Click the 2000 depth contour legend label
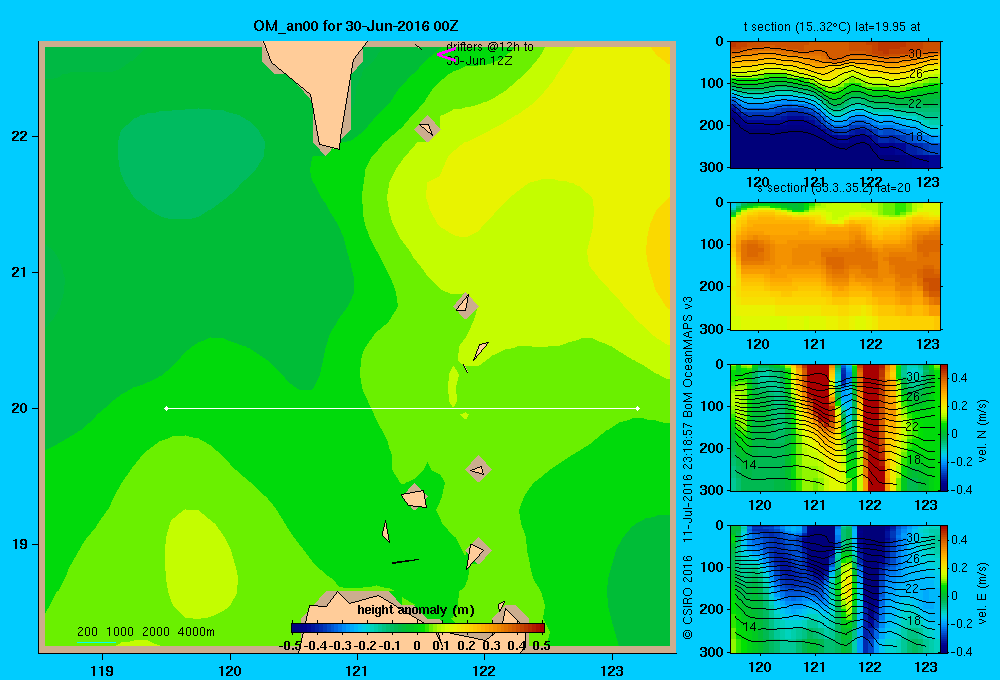 [156, 632]
